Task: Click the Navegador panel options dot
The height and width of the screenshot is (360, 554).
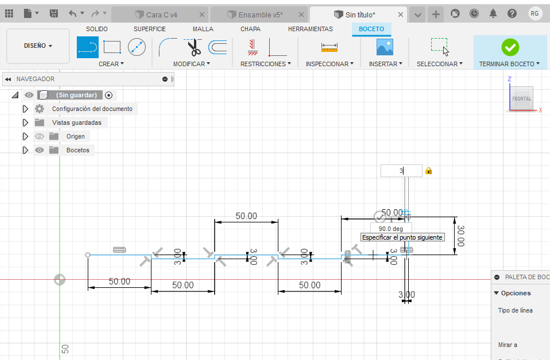Action: [165, 79]
